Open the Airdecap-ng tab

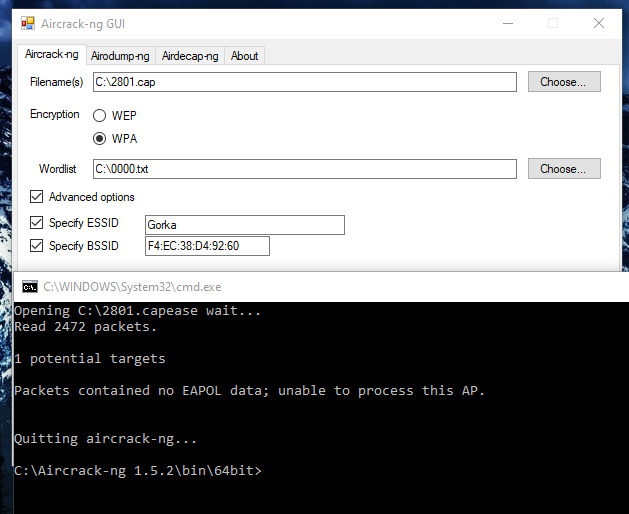[x=190, y=56]
